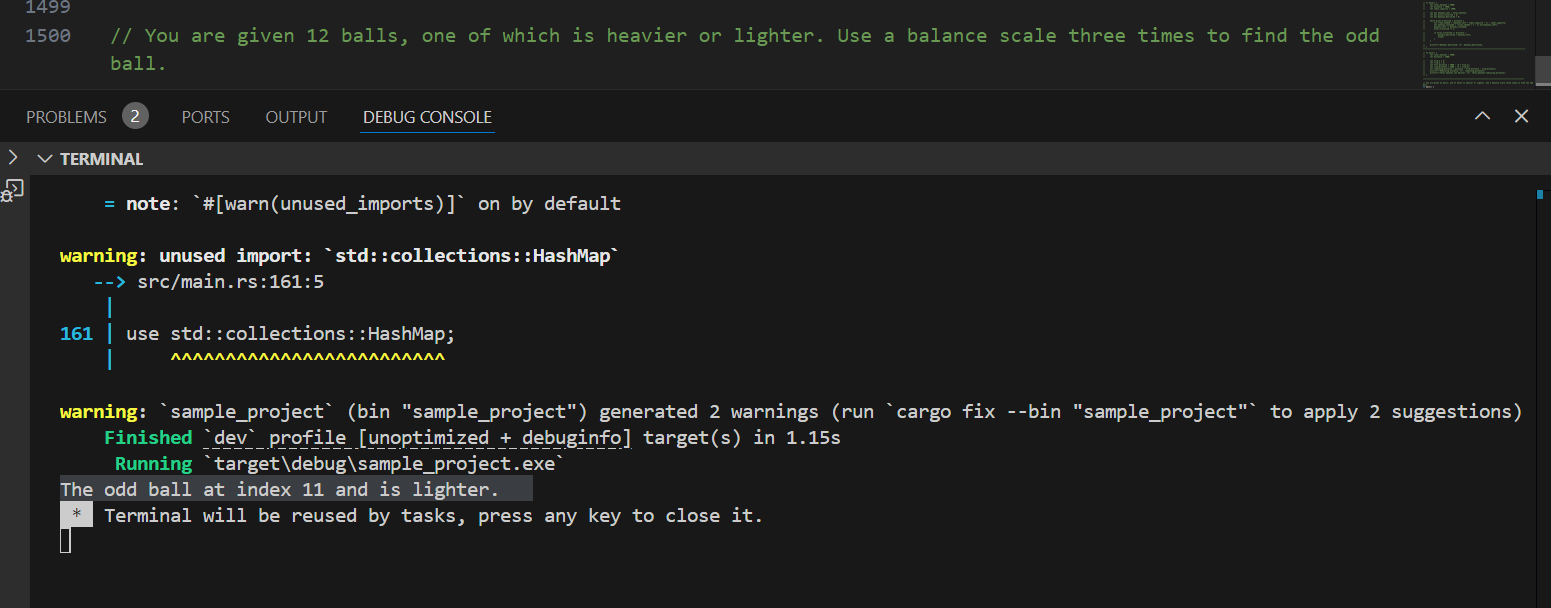Click the editor vertical scrollbar thumb
The height and width of the screenshot is (608, 1551).
[x=1543, y=67]
